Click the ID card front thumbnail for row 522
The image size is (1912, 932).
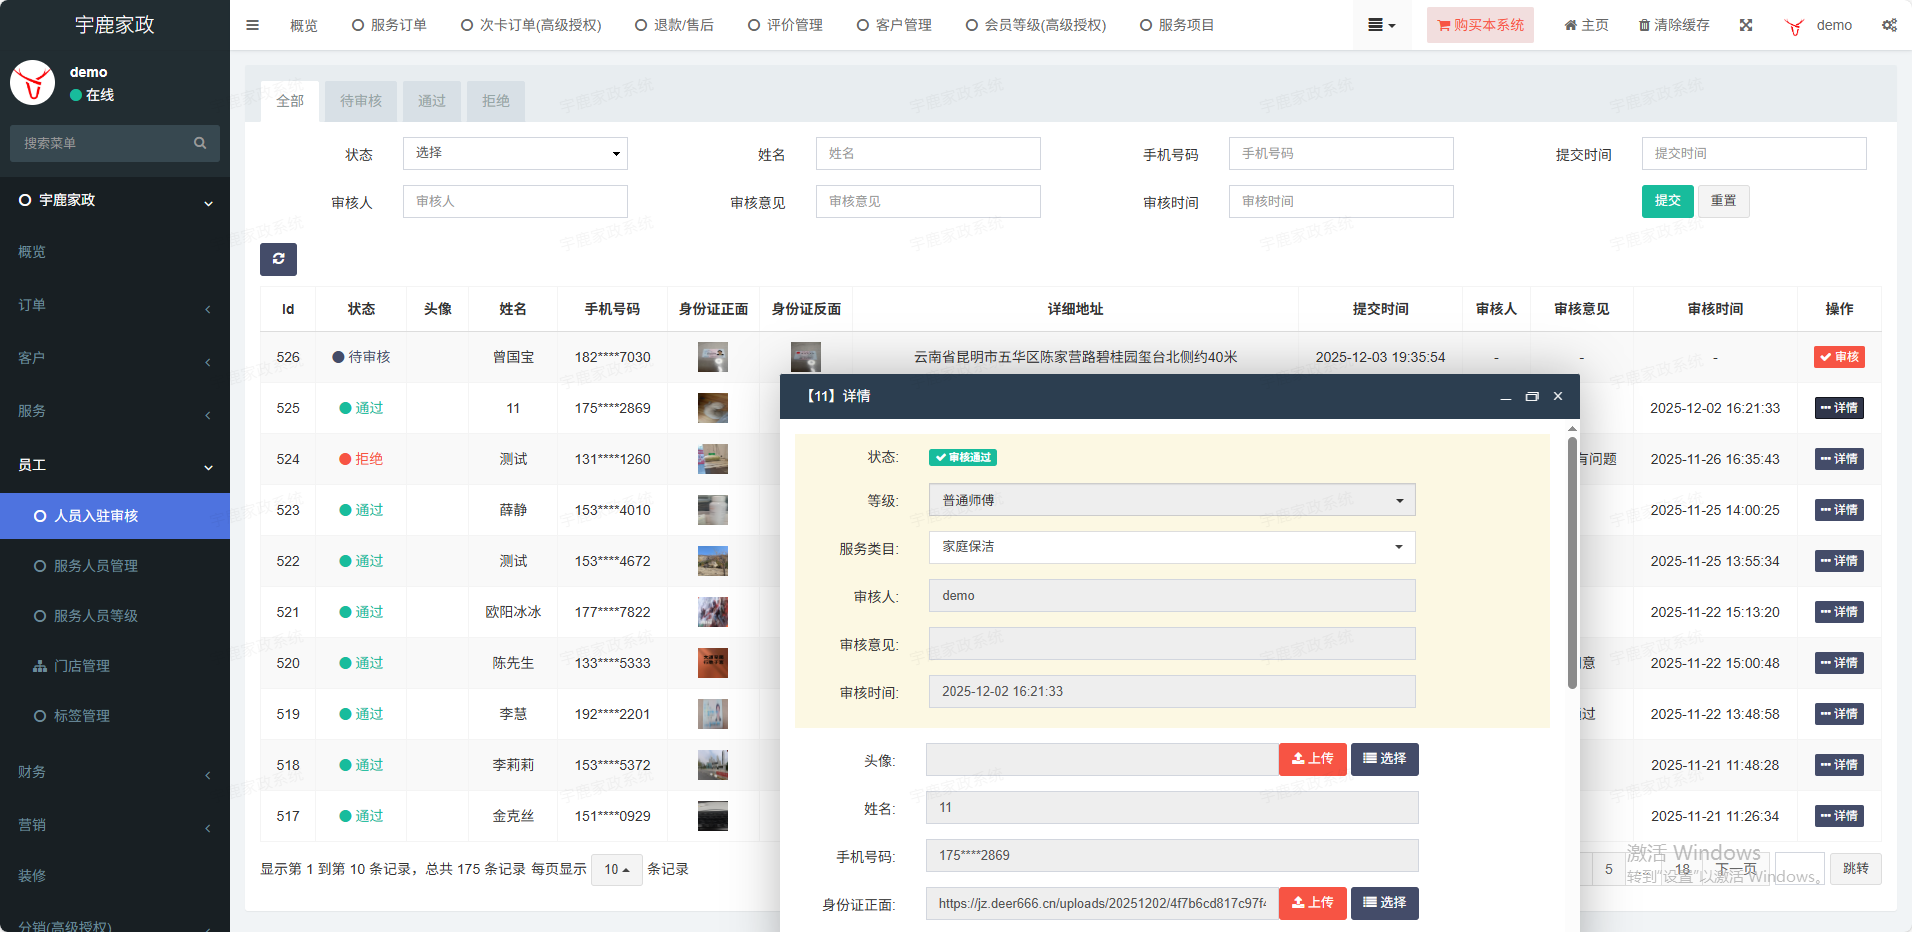[712, 561]
